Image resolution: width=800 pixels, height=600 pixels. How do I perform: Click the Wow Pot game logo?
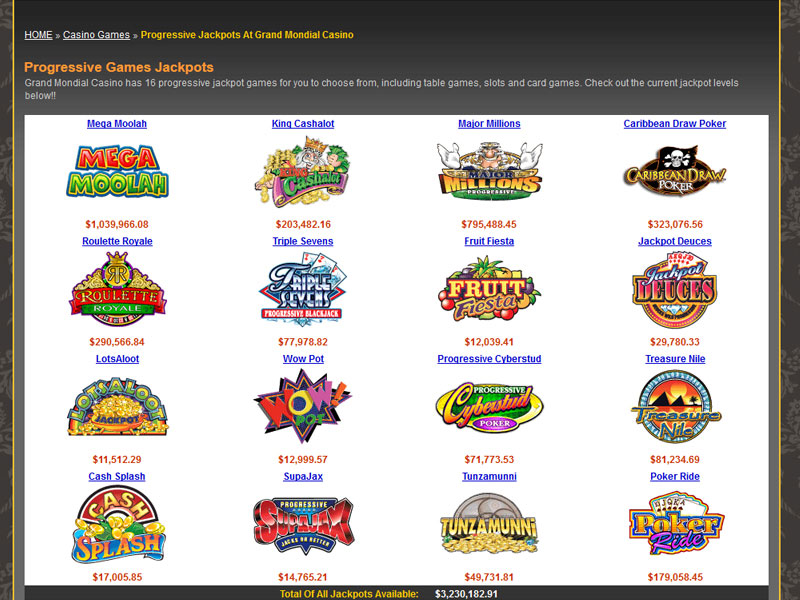(x=303, y=407)
